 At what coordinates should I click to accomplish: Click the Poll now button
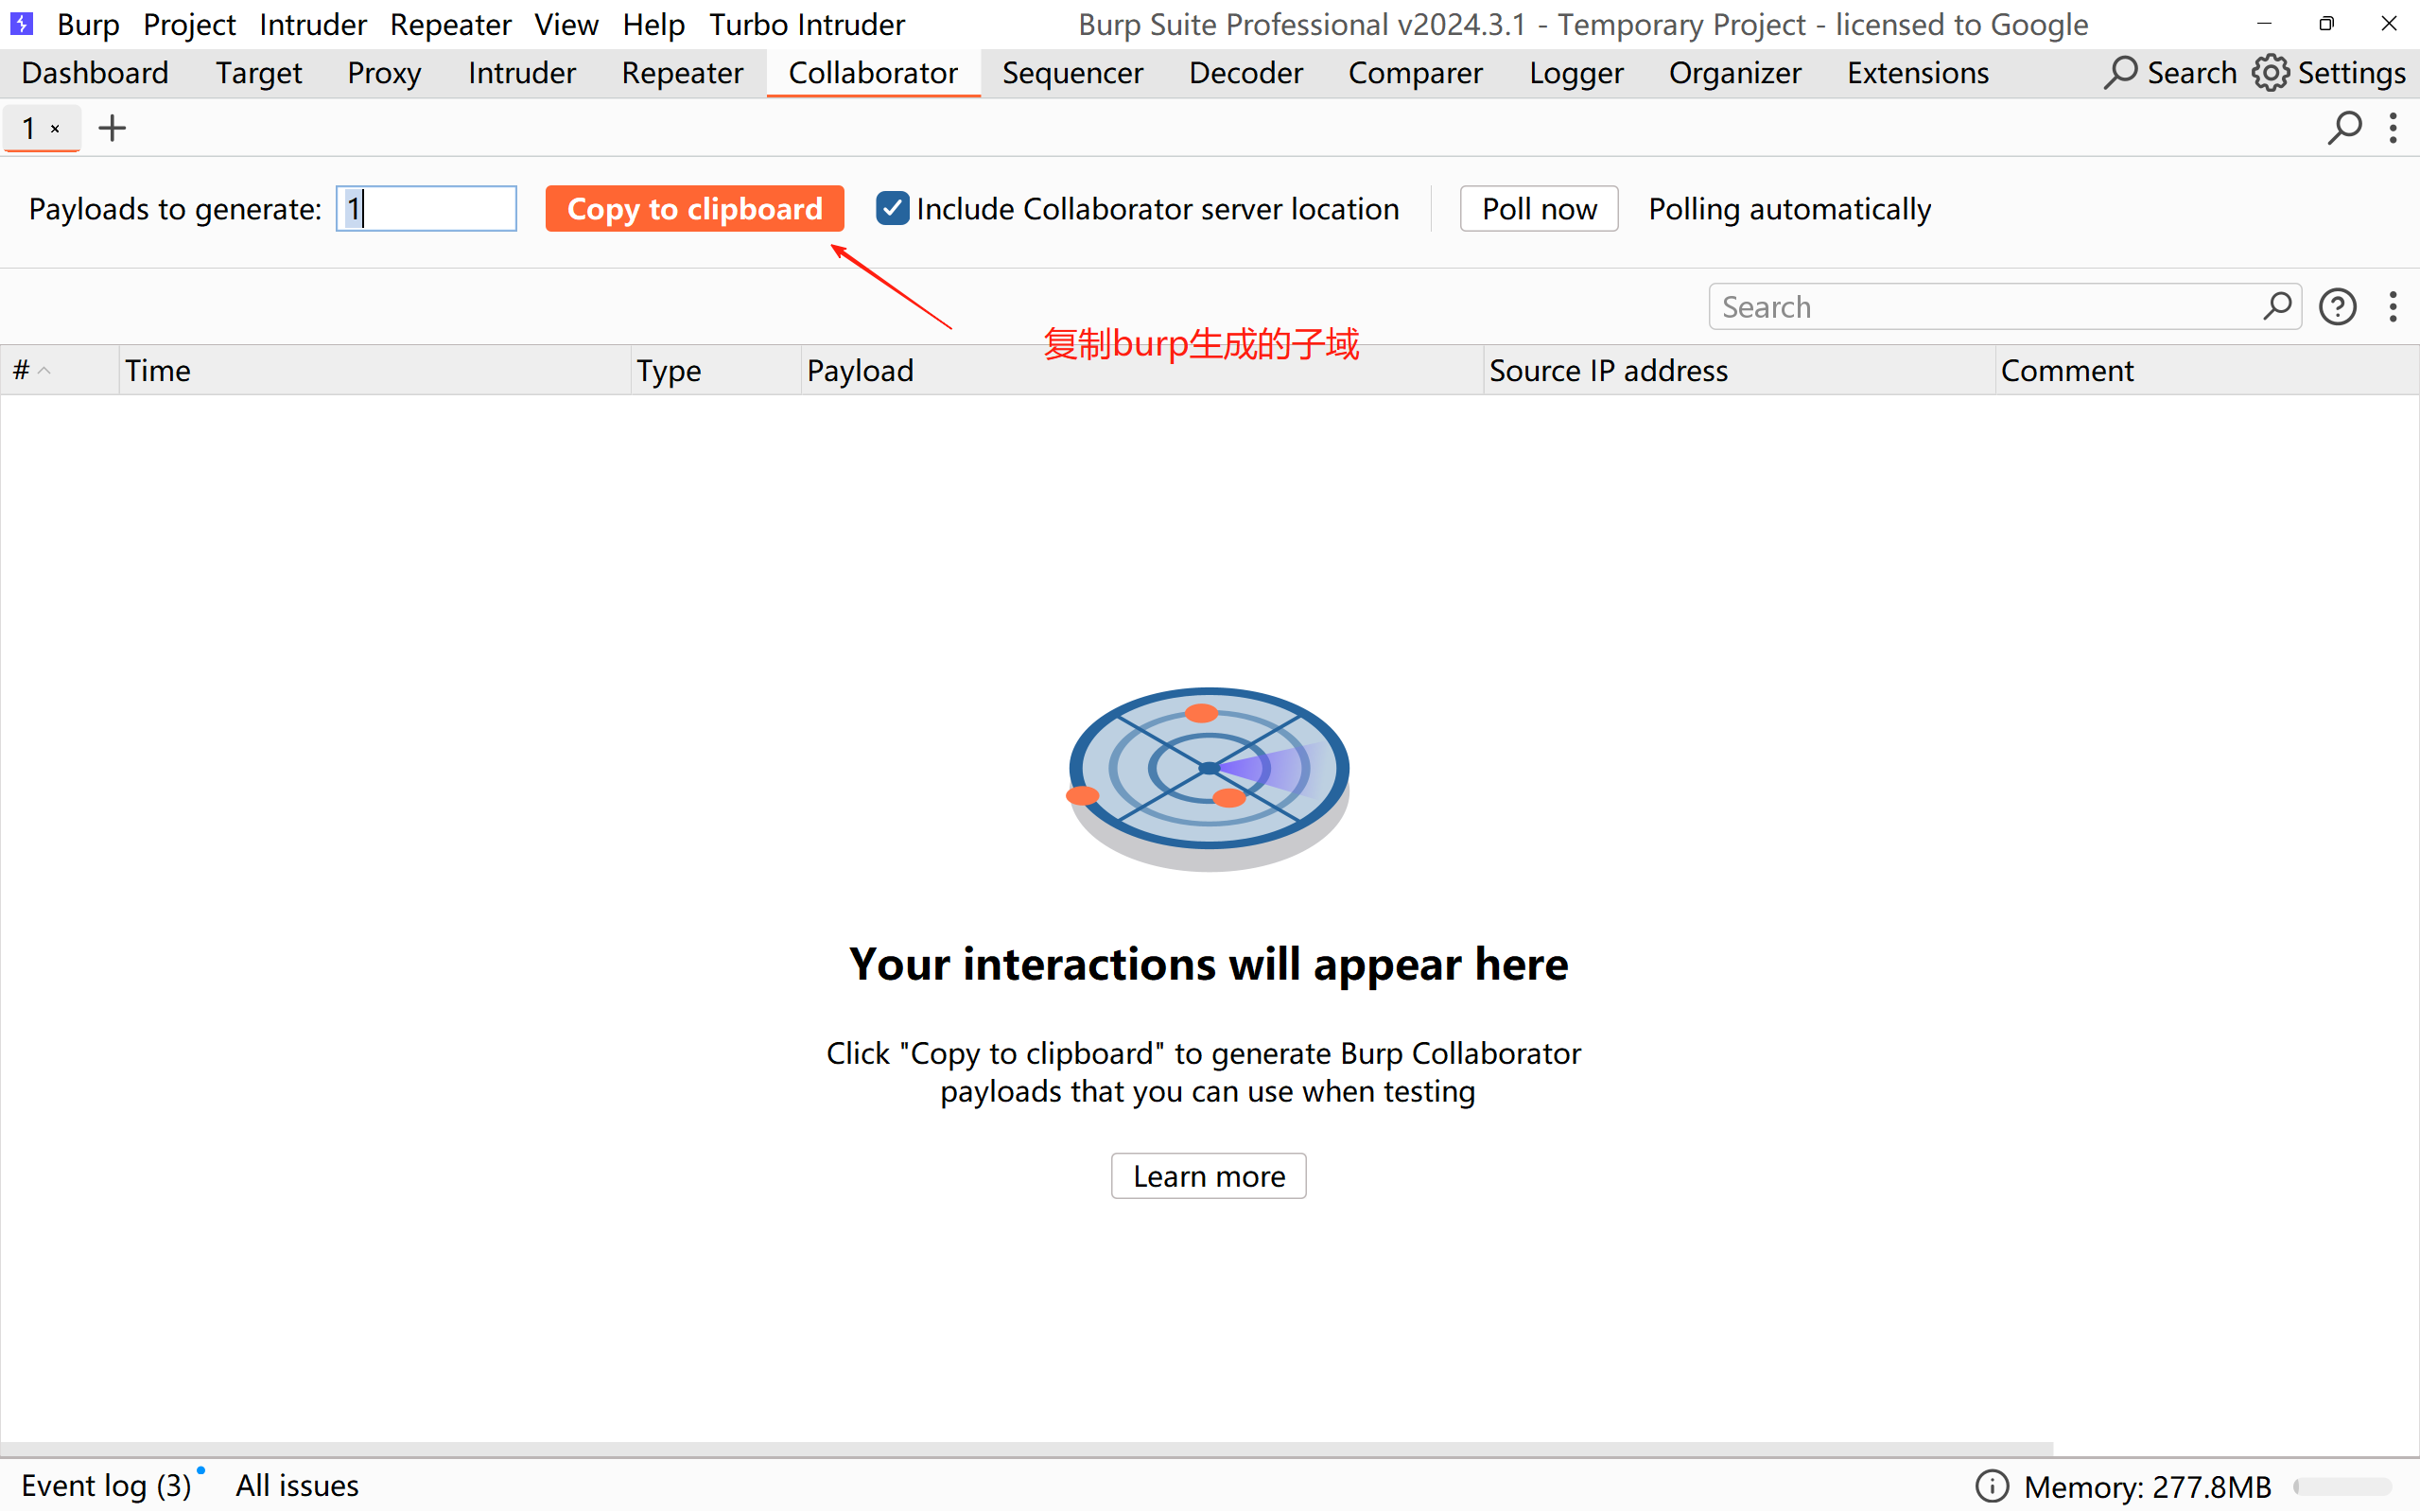click(1538, 208)
